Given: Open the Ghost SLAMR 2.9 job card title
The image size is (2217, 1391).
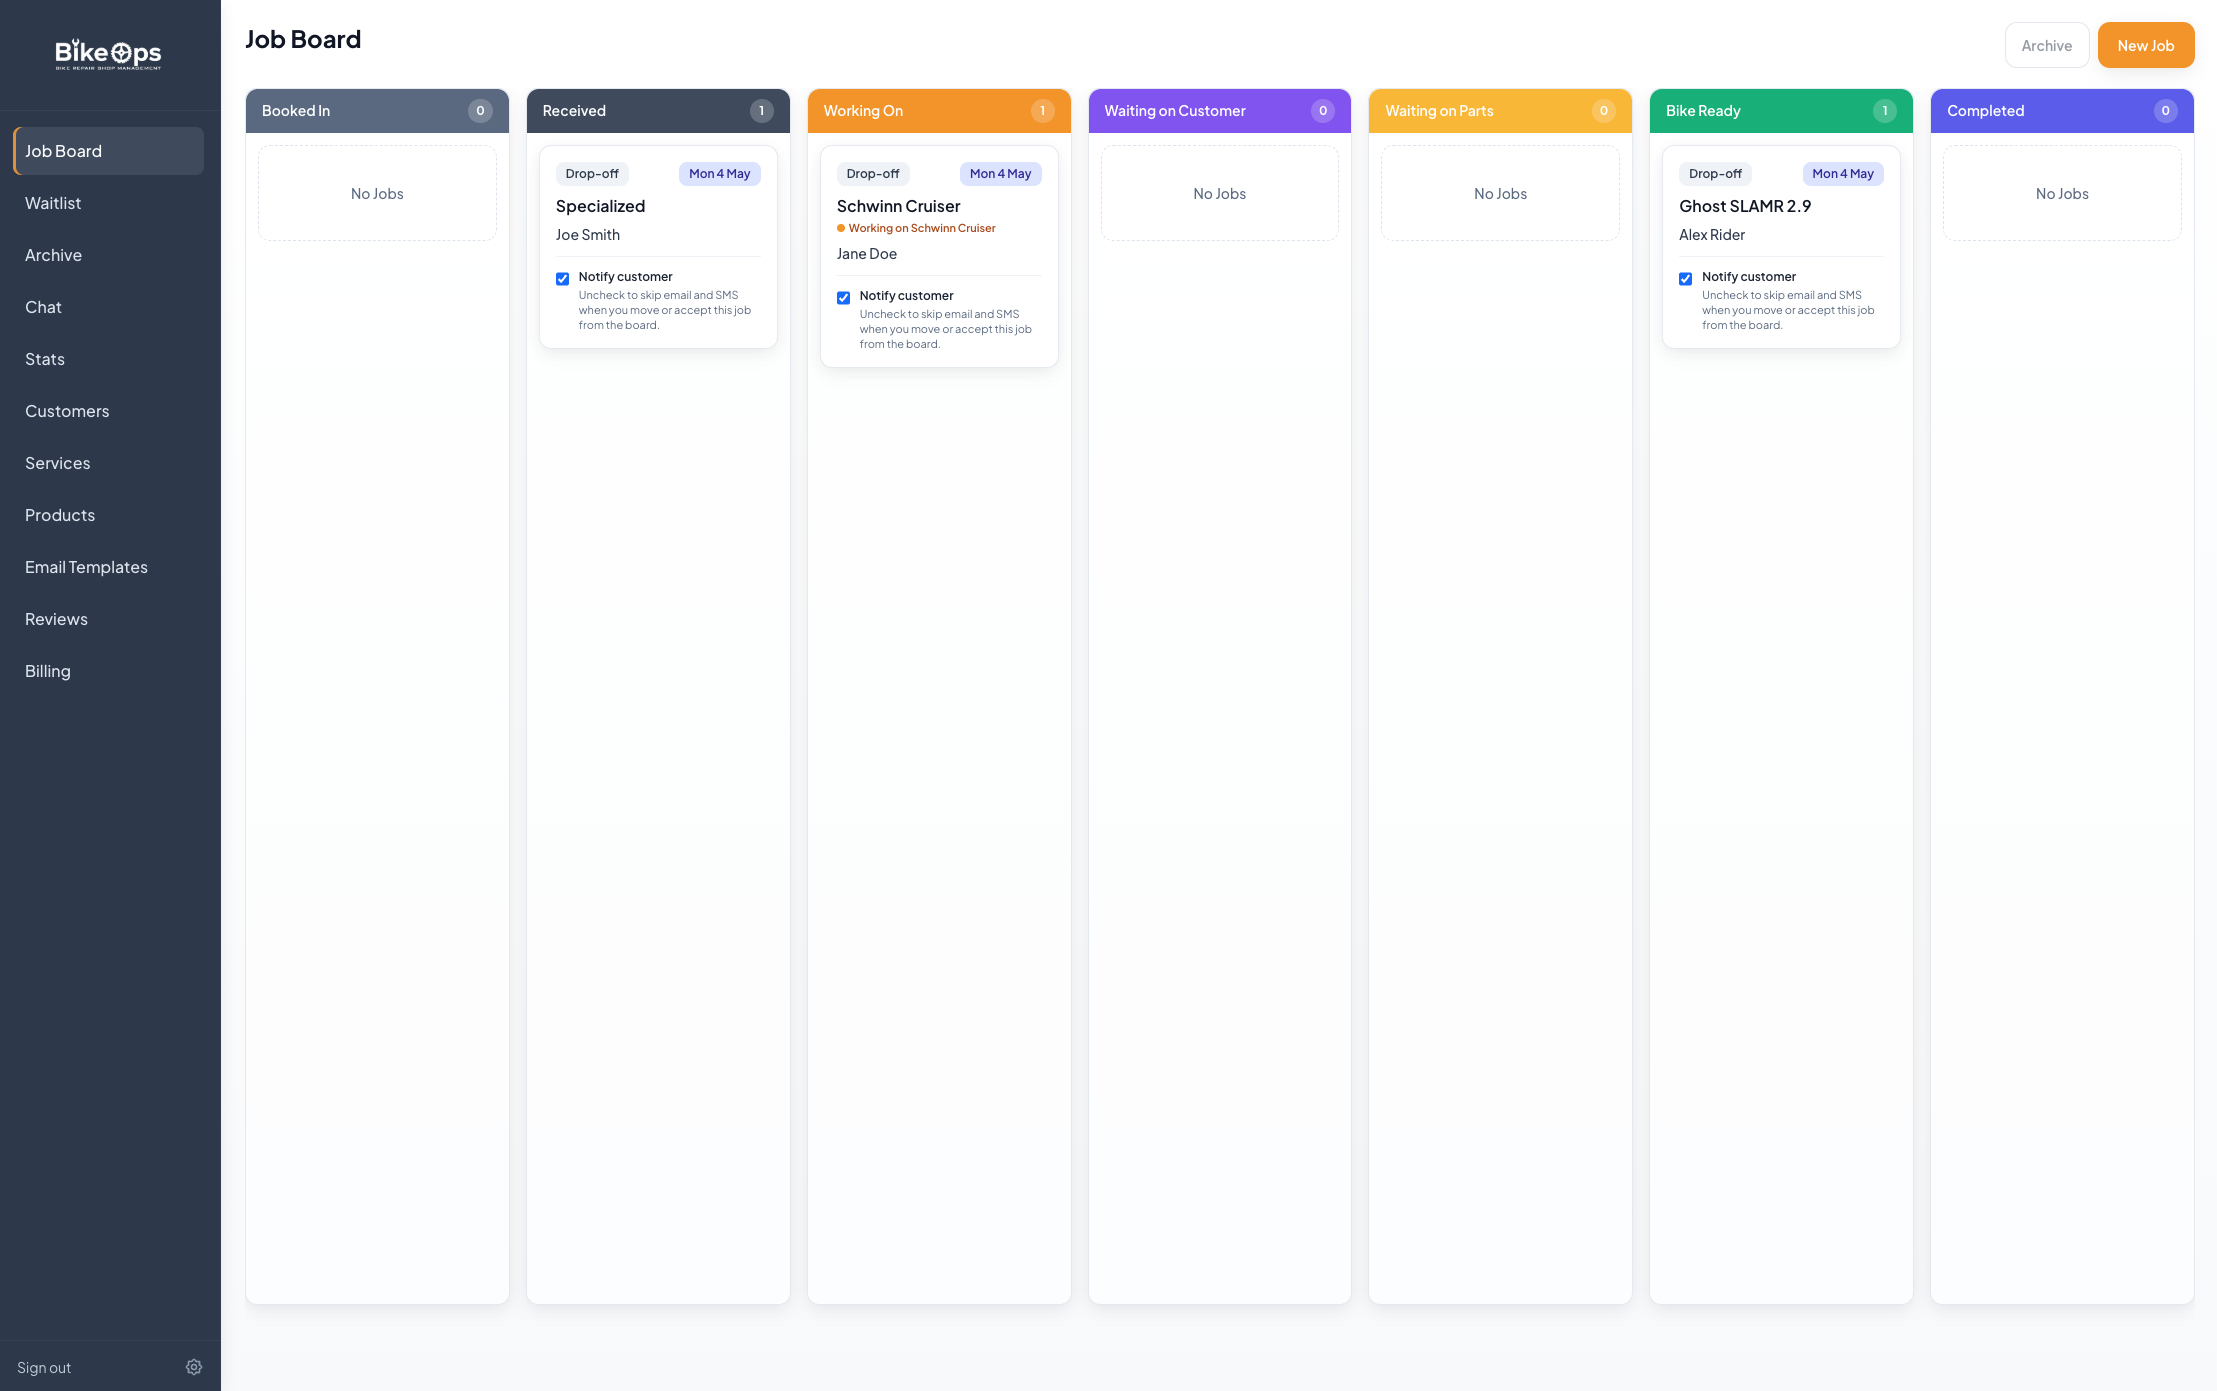Looking at the screenshot, I should pos(1745,206).
